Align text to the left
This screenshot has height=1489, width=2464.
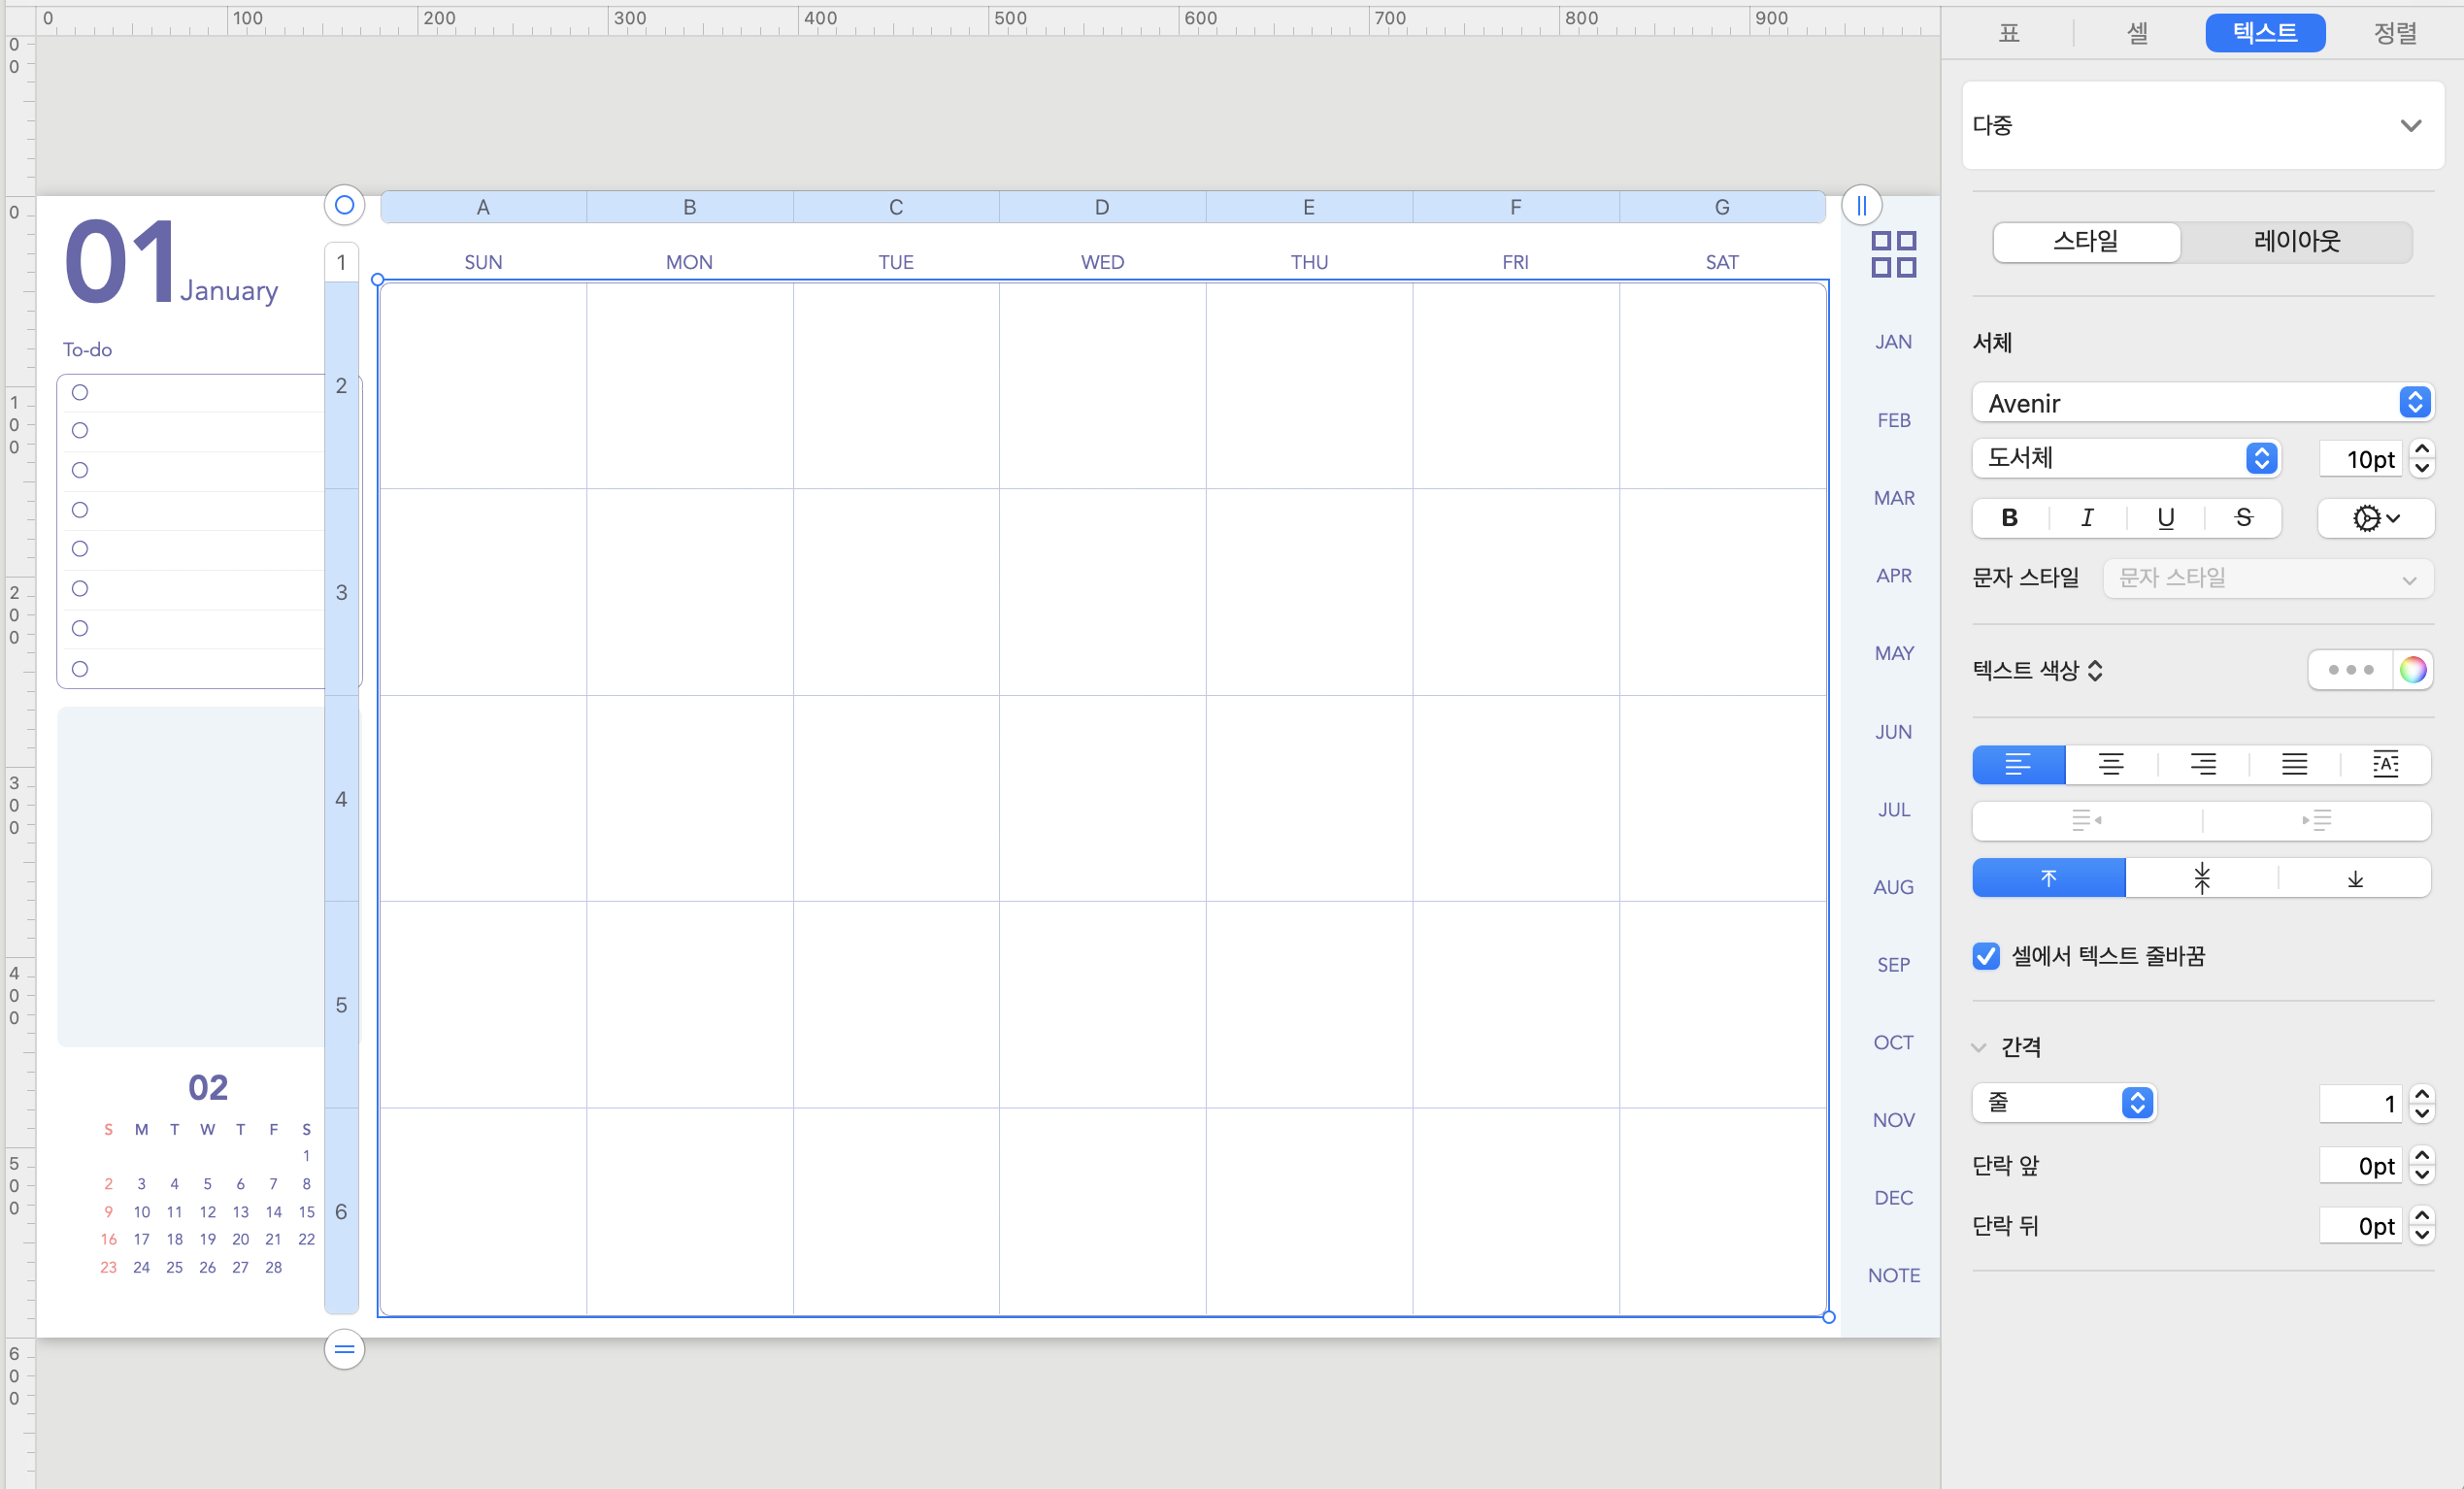2018,765
